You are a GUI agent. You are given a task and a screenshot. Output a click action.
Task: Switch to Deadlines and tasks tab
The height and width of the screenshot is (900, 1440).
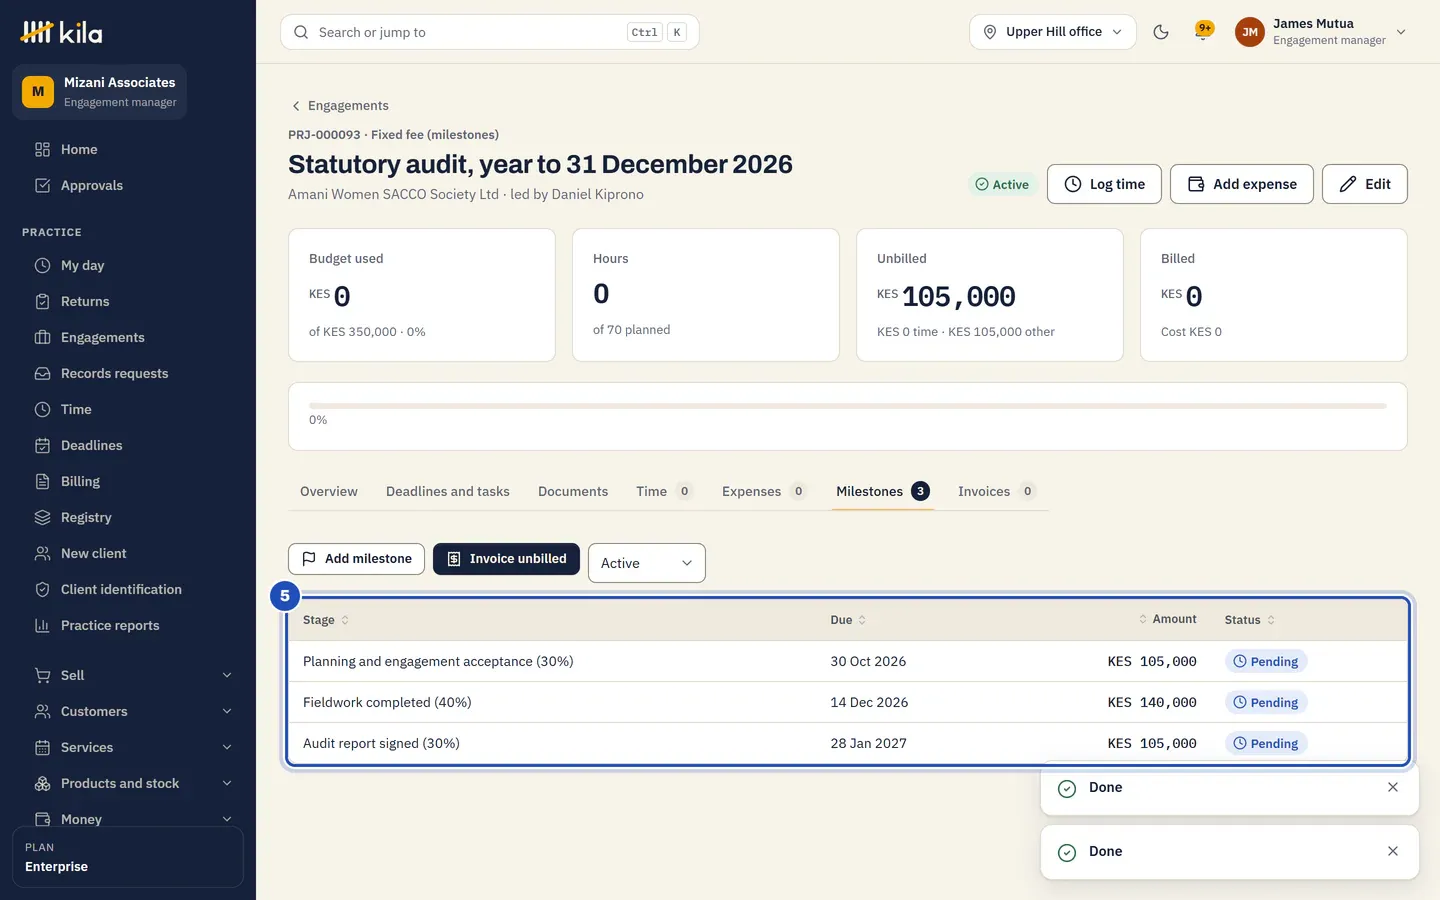(448, 491)
